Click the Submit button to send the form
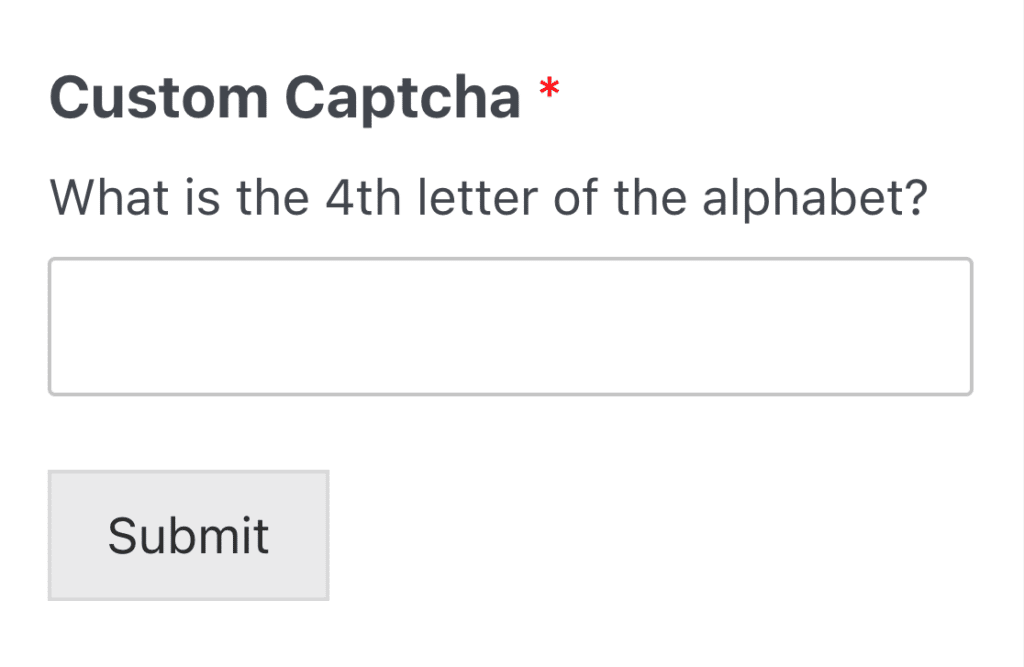The image size is (1024, 667). coord(188,535)
